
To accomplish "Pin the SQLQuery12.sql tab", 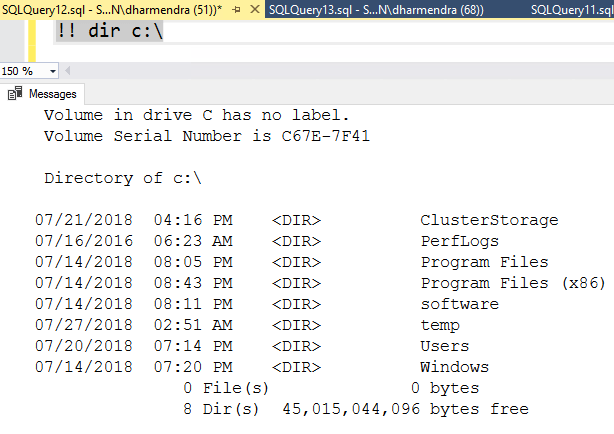I will [237, 9].
